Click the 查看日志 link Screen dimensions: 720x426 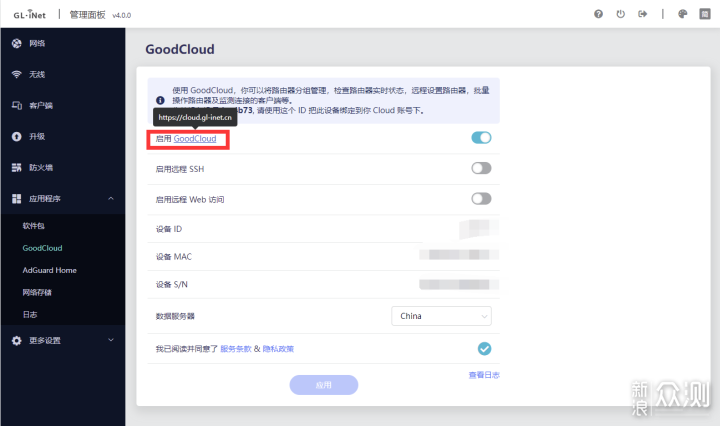[x=484, y=375]
